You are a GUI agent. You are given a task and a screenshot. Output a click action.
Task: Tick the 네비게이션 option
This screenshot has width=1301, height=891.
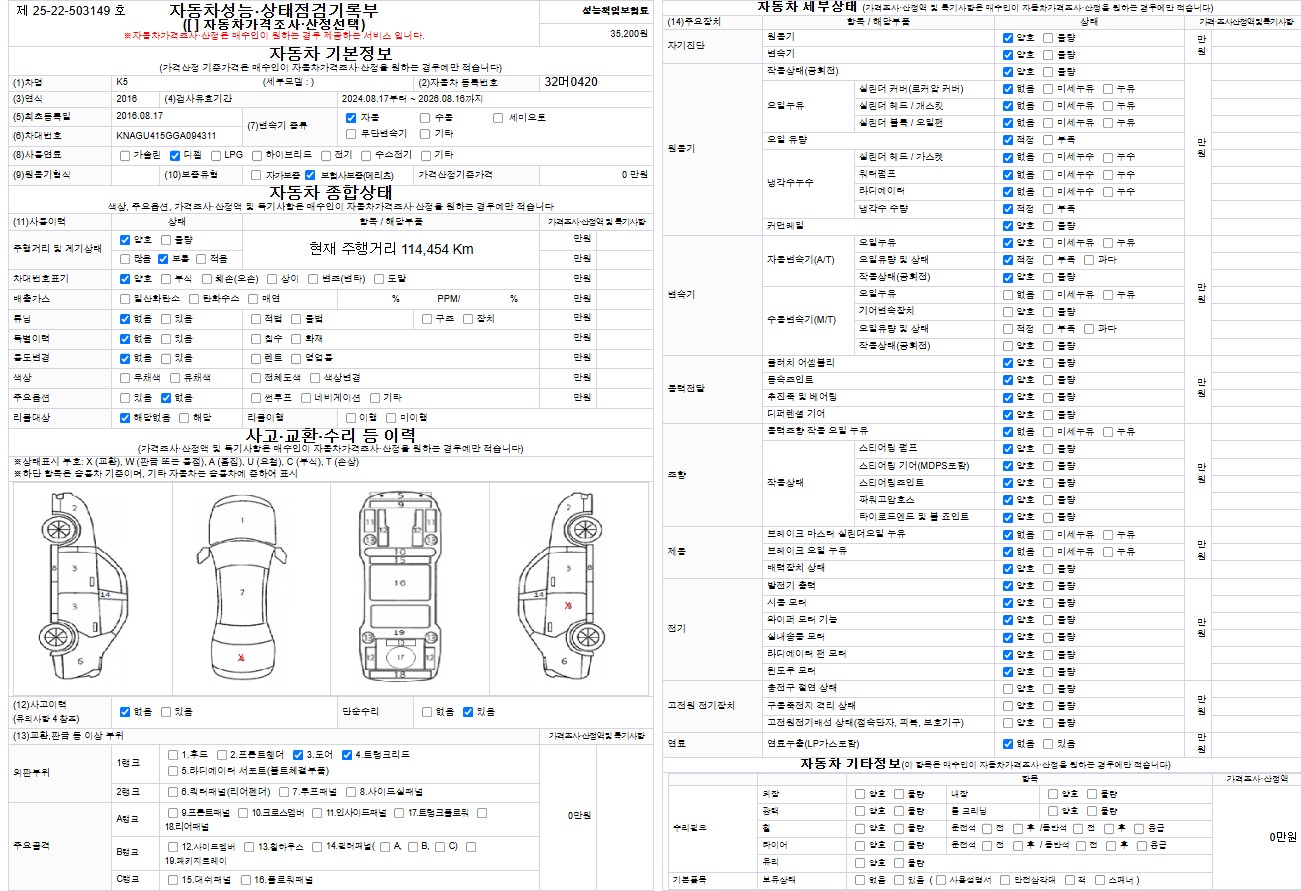point(307,397)
